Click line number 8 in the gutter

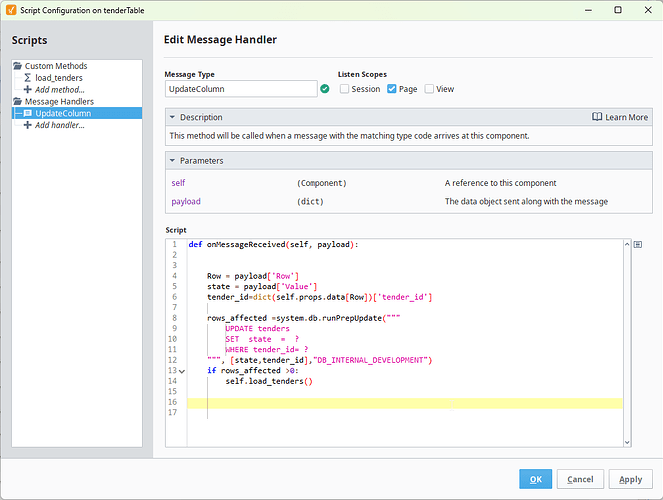click(x=175, y=318)
